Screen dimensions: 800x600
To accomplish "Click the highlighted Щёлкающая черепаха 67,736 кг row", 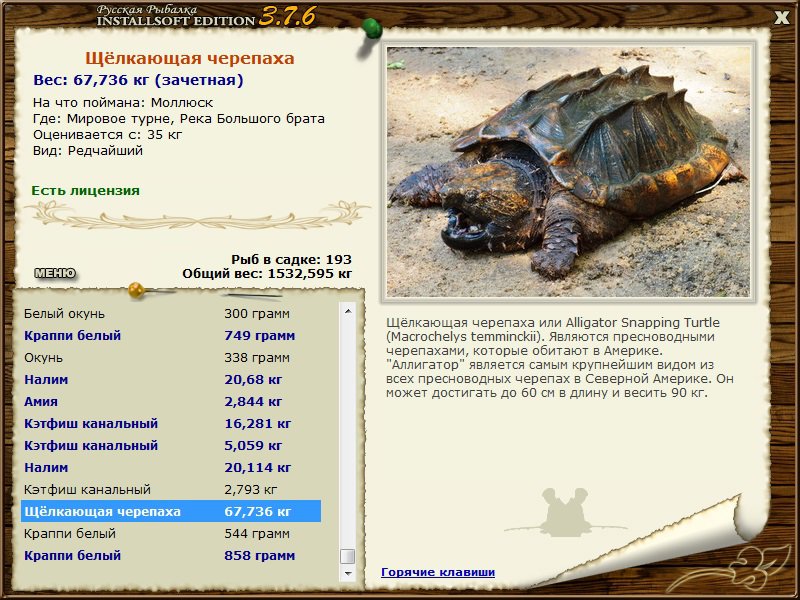I will 171,511.
